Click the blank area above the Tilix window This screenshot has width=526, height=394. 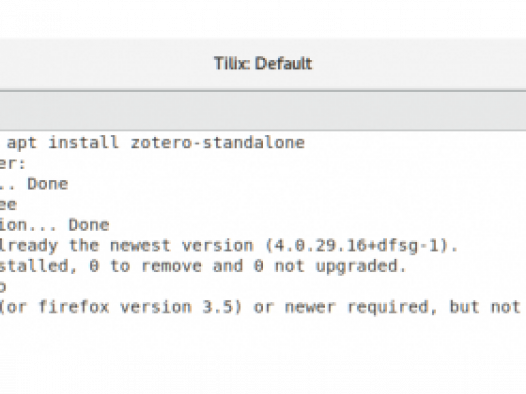[263, 18]
